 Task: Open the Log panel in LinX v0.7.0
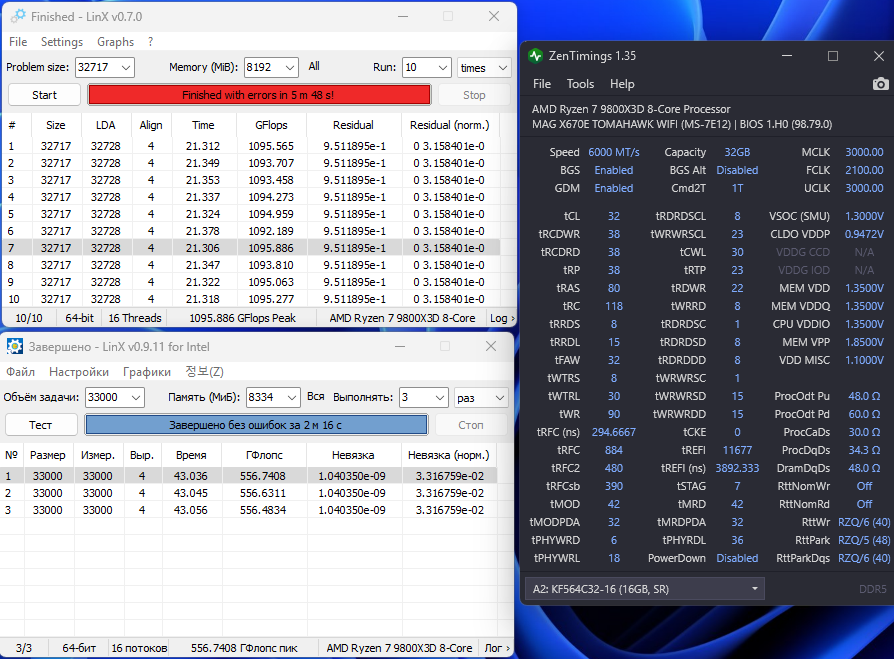pos(502,318)
